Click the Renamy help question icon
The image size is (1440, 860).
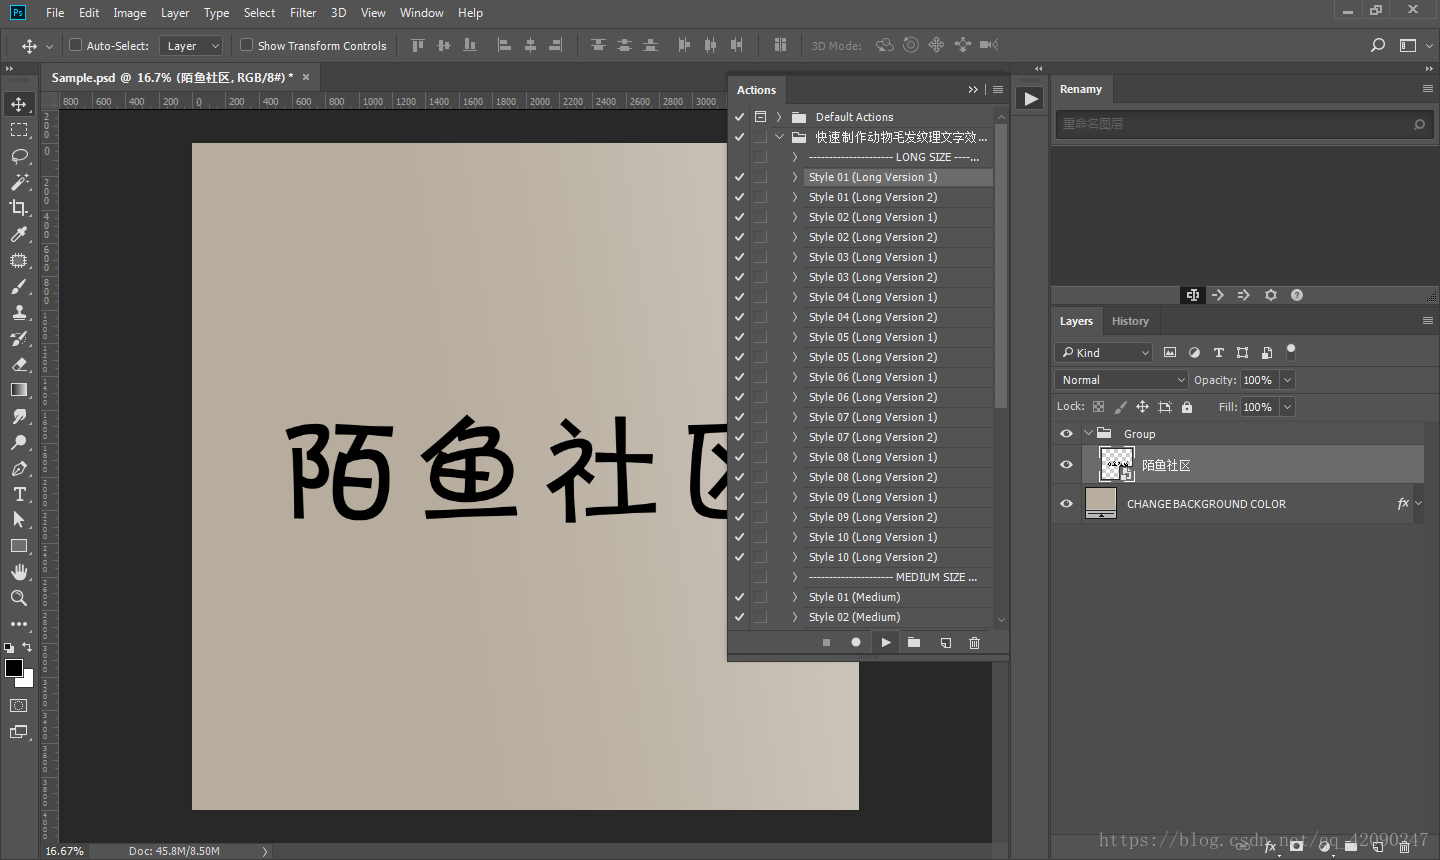[x=1297, y=295]
